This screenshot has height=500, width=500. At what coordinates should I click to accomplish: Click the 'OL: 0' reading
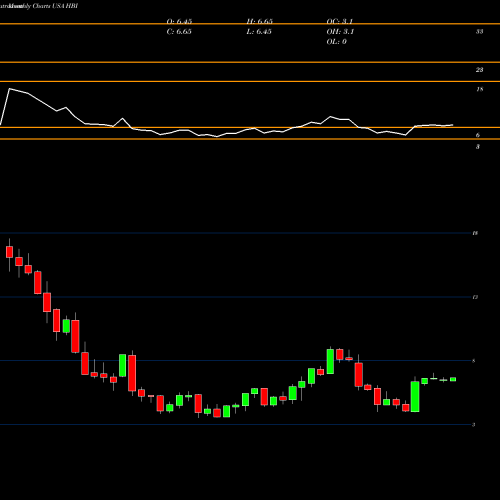pos(336,42)
